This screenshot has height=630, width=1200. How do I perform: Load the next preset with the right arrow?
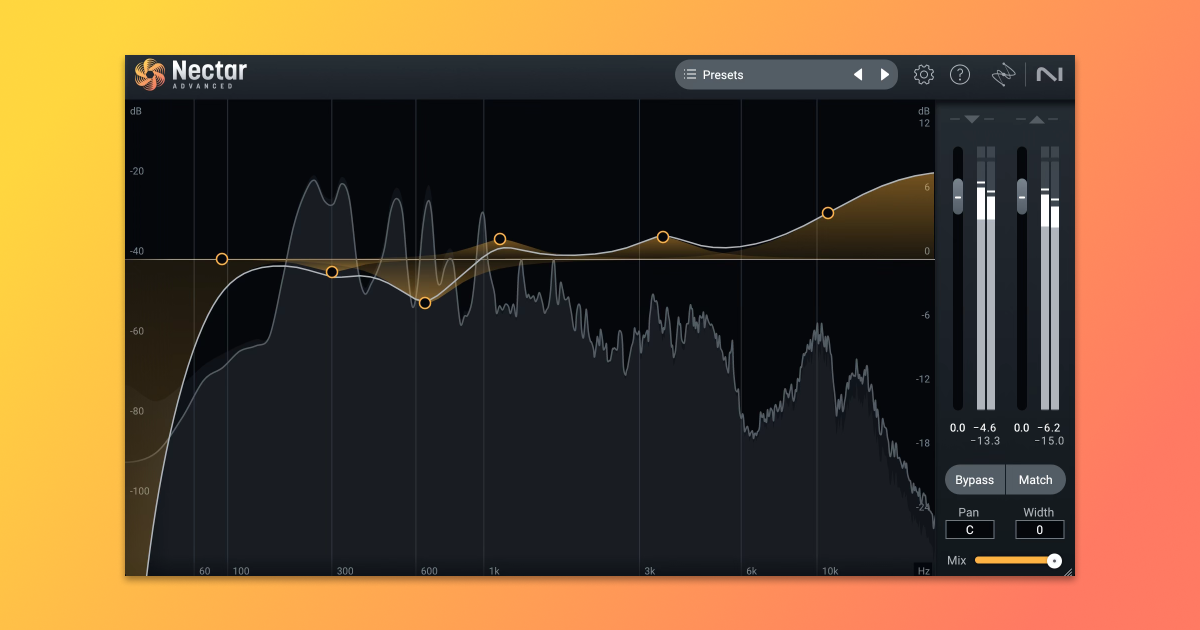tap(884, 74)
